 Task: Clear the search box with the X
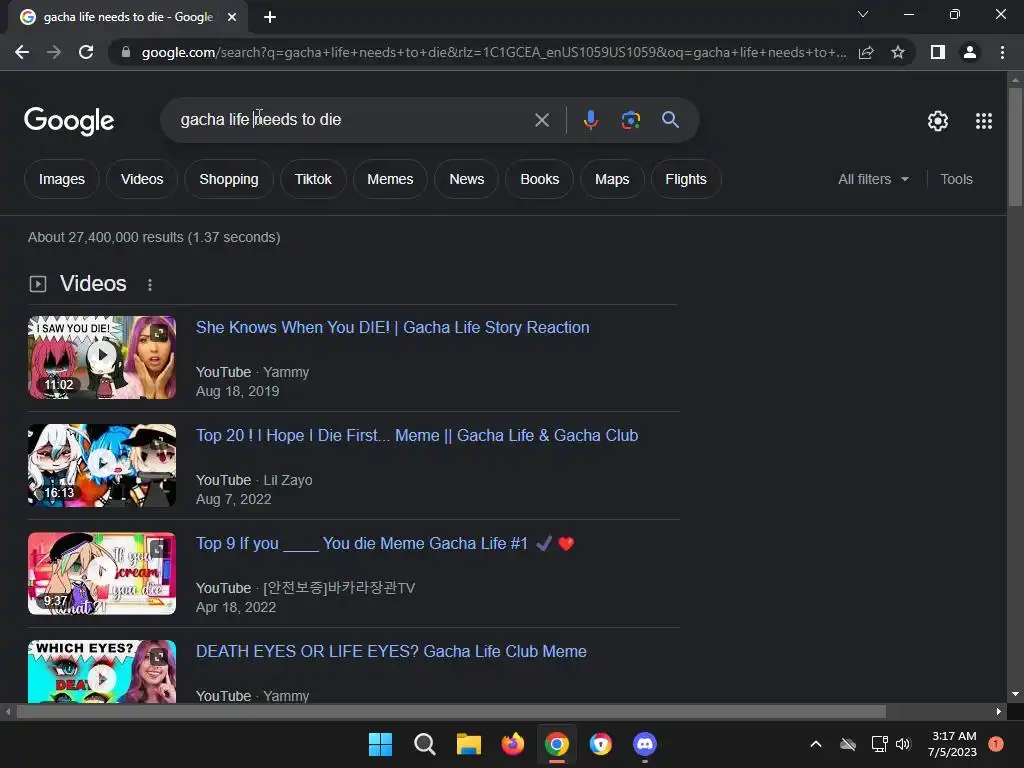coord(542,120)
